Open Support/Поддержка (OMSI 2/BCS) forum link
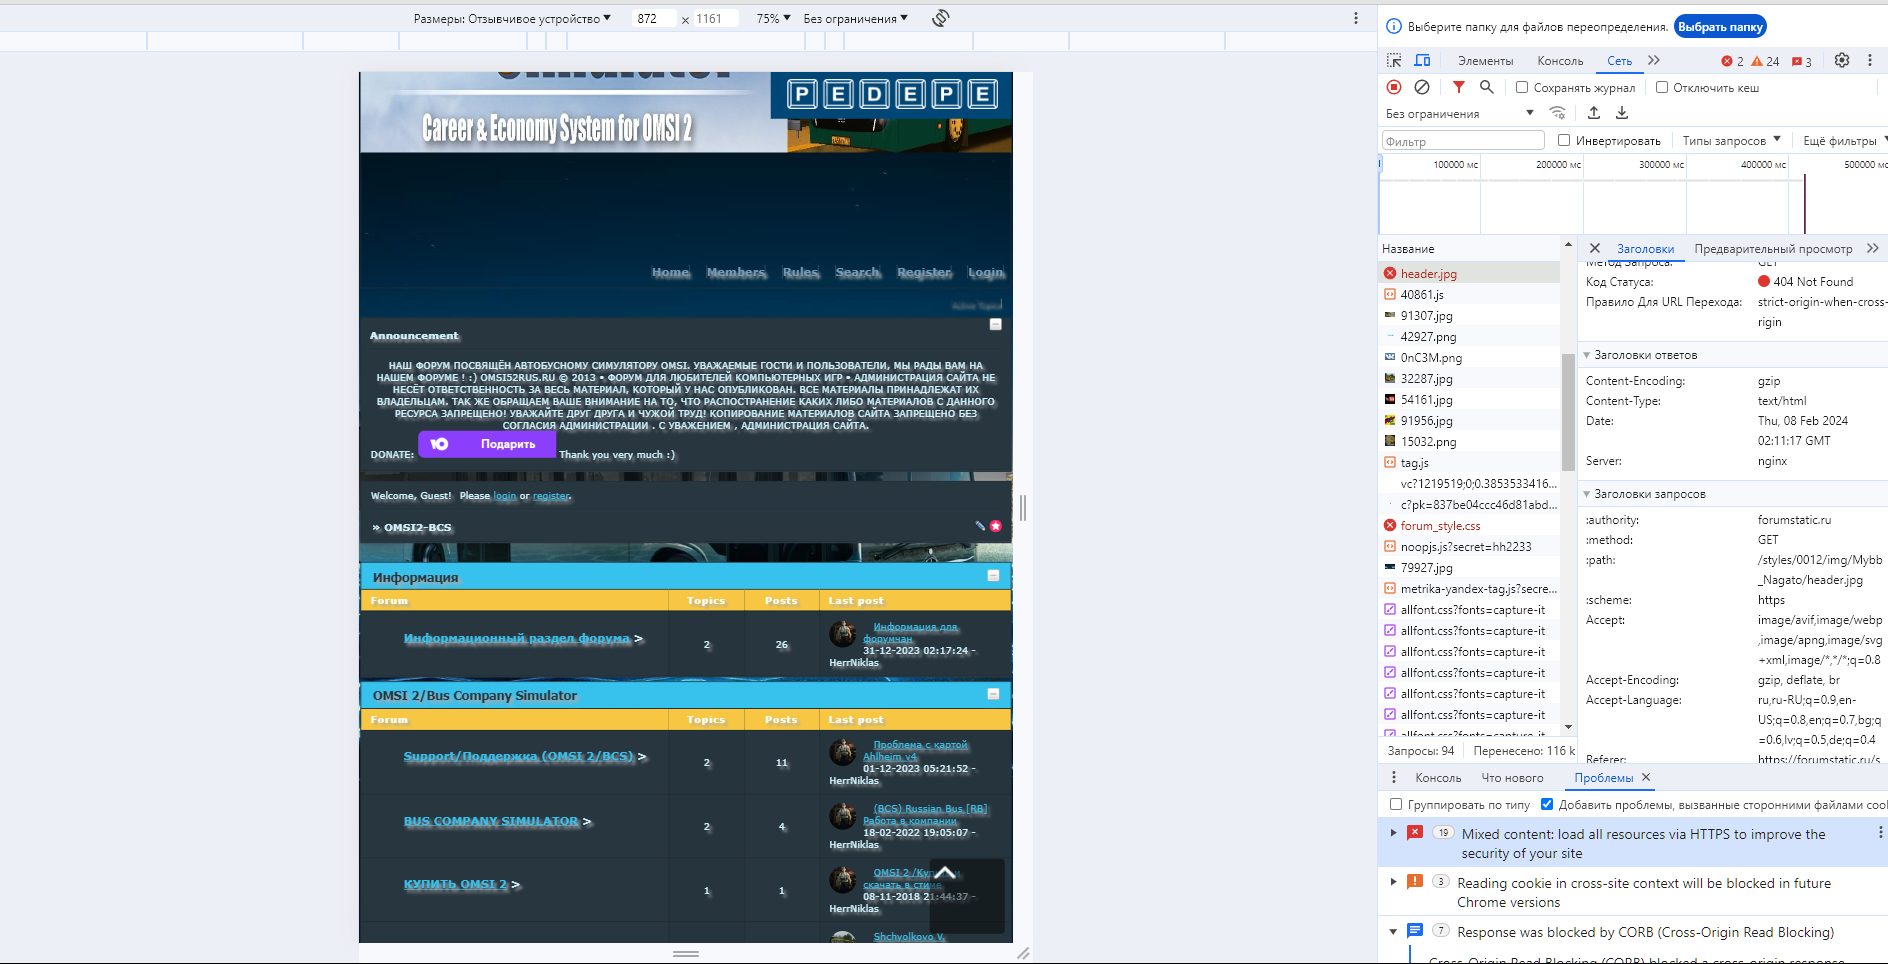This screenshot has width=1888, height=964. (519, 756)
